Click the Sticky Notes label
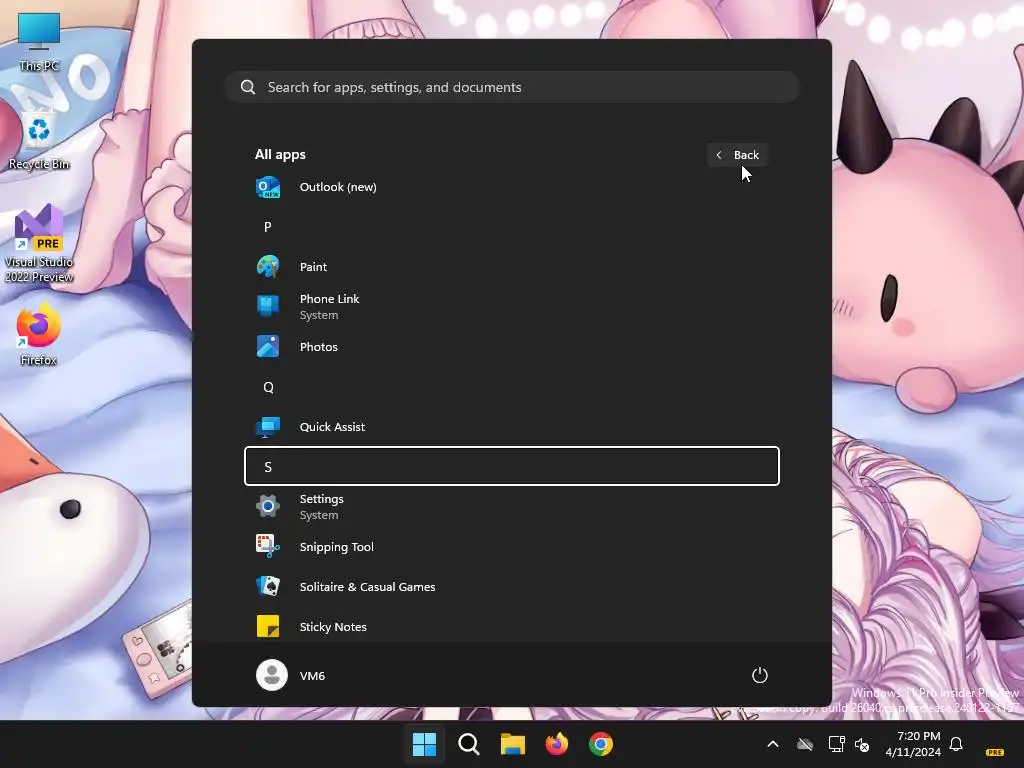This screenshot has width=1024, height=768. [333, 627]
